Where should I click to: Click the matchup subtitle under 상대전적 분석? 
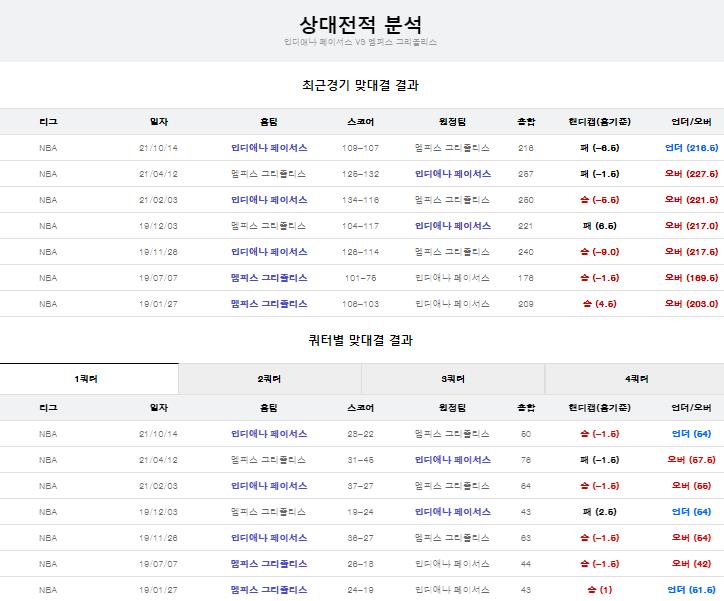click(x=360, y=42)
